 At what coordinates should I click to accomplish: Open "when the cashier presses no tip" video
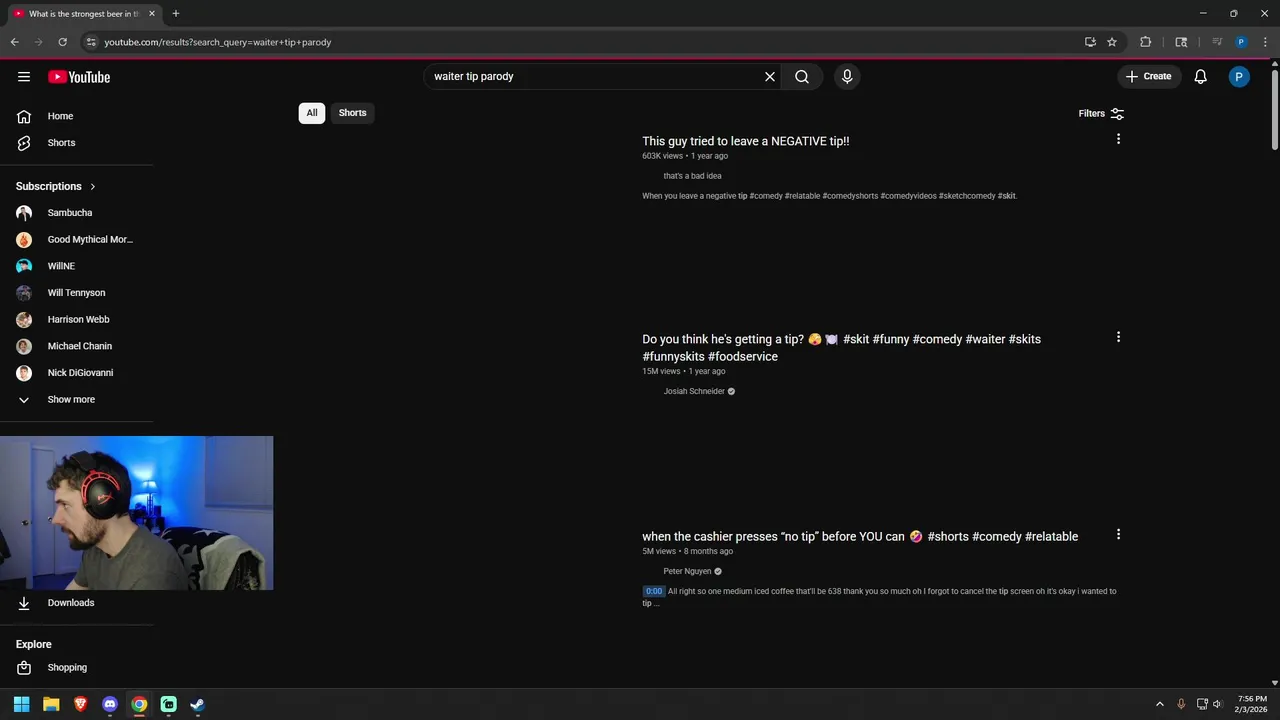[860, 537]
